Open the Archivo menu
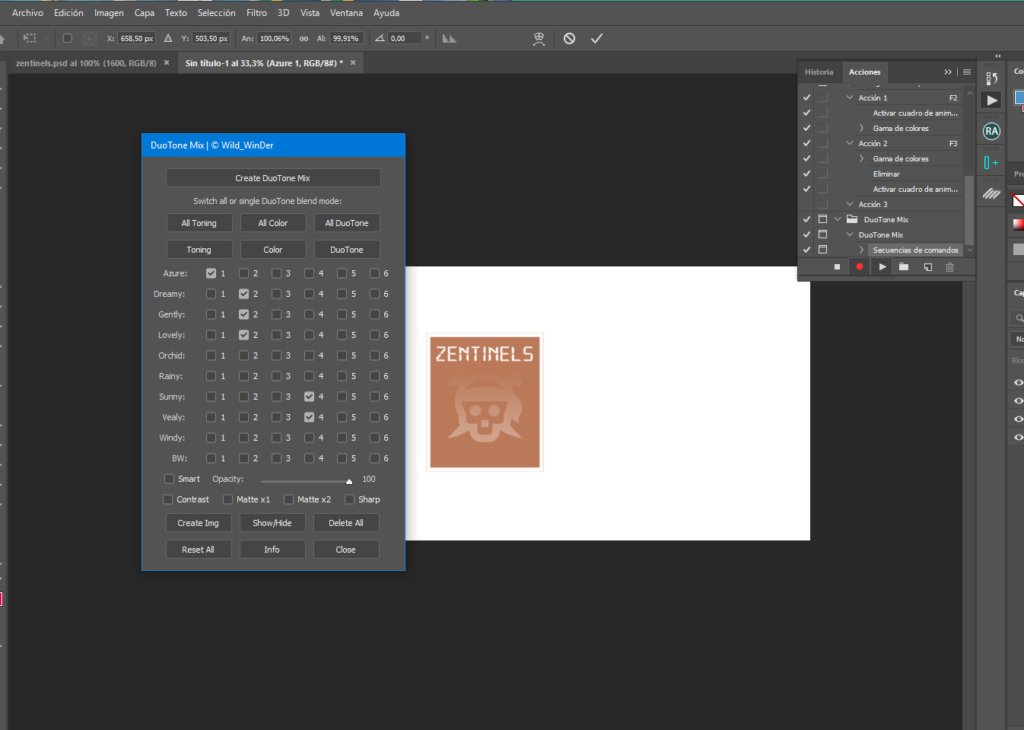This screenshot has width=1024, height=730. (27, 12)
